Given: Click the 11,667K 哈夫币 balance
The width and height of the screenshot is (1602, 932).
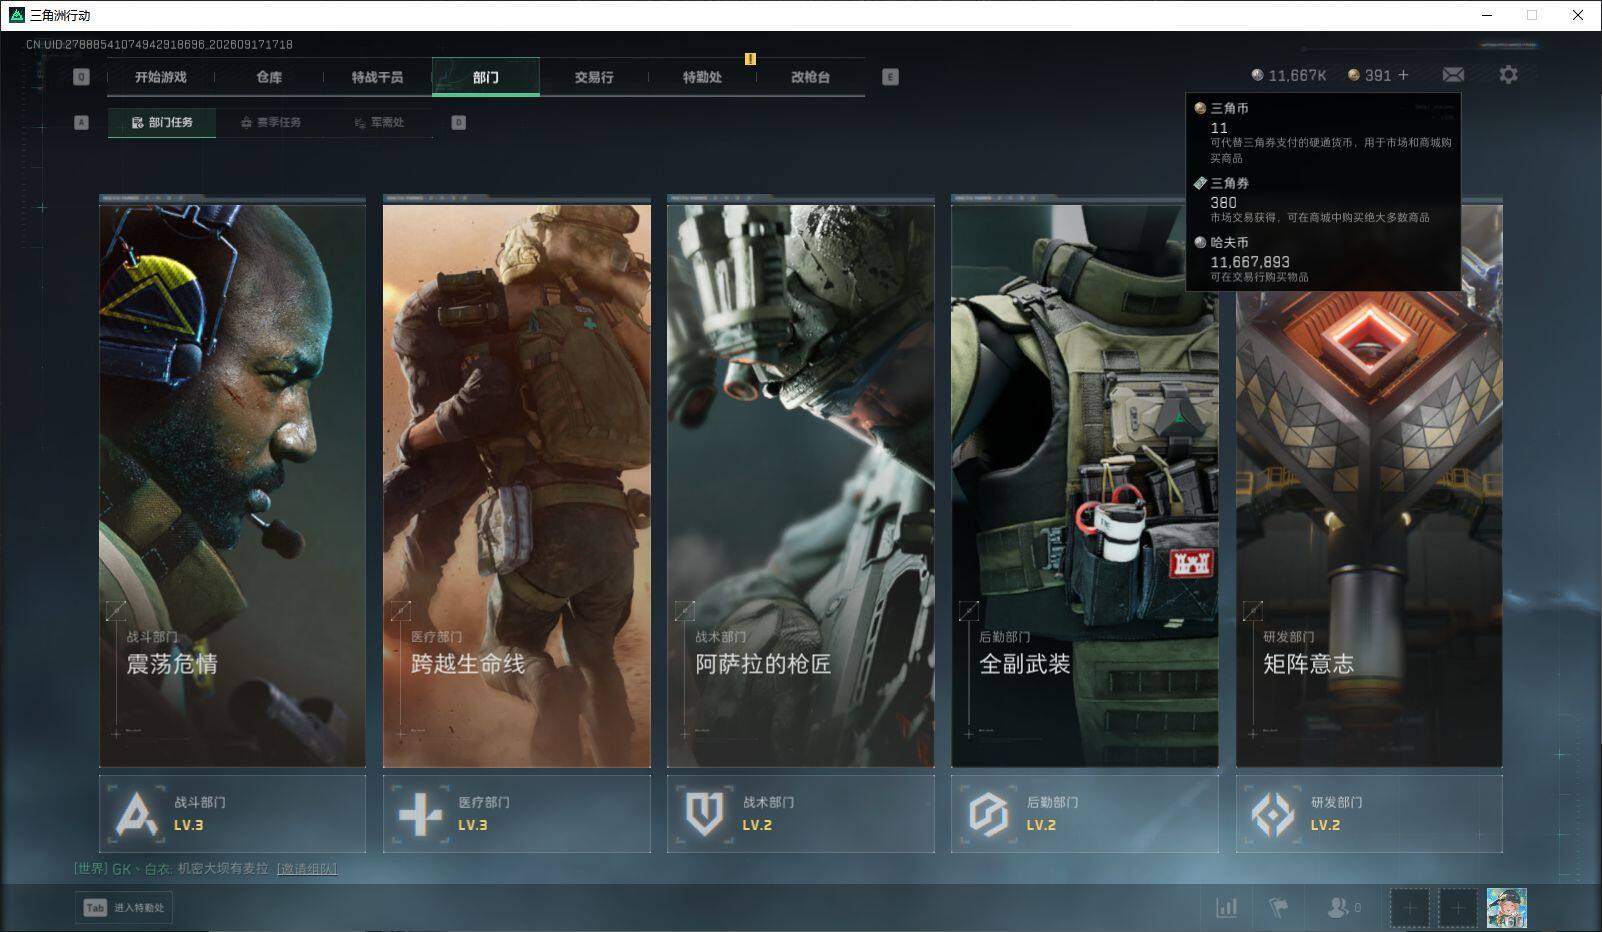Looking at the screenshot, I should tap(1289, 76).
